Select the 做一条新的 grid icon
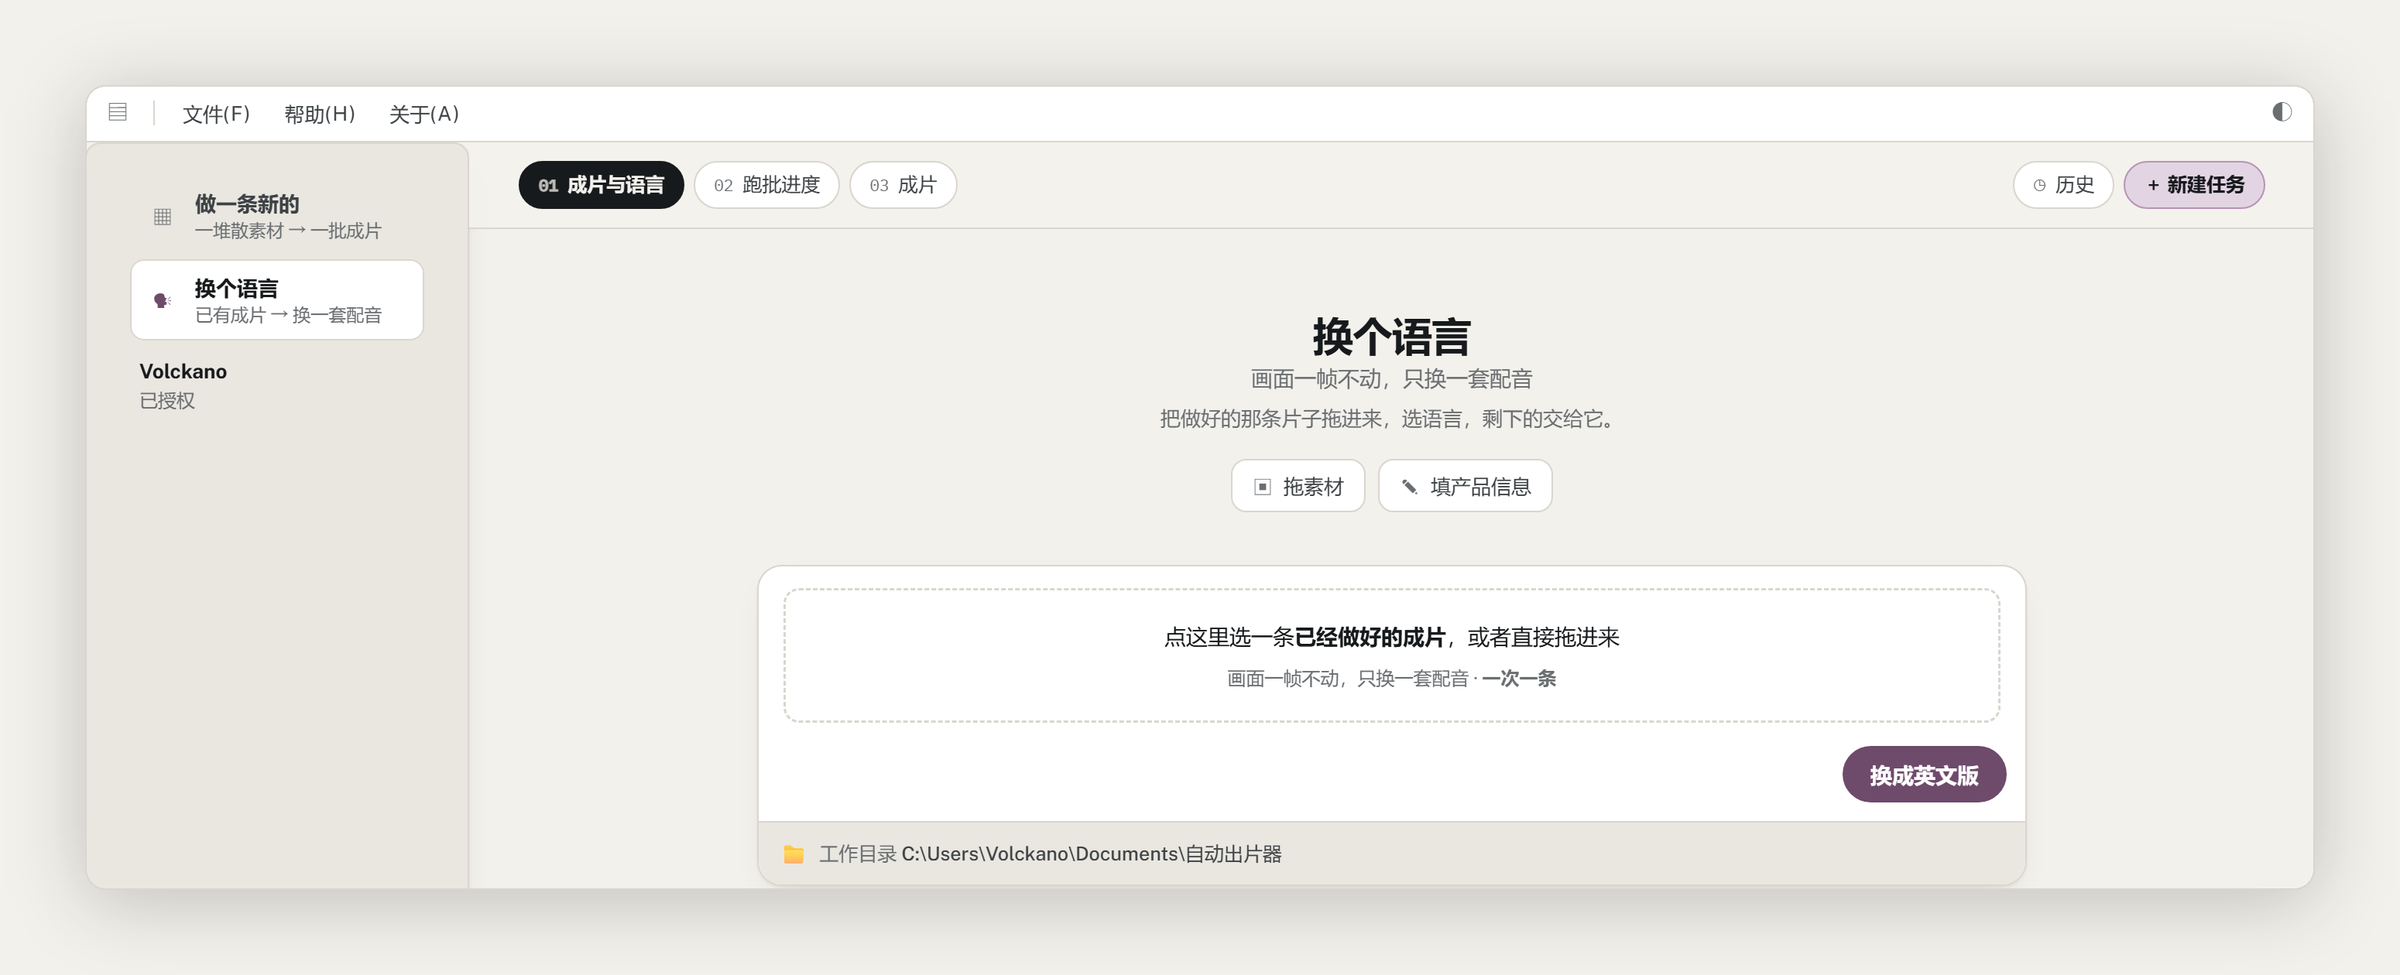The width and height of the screenshot is (2400, 975). coord(162,217)
